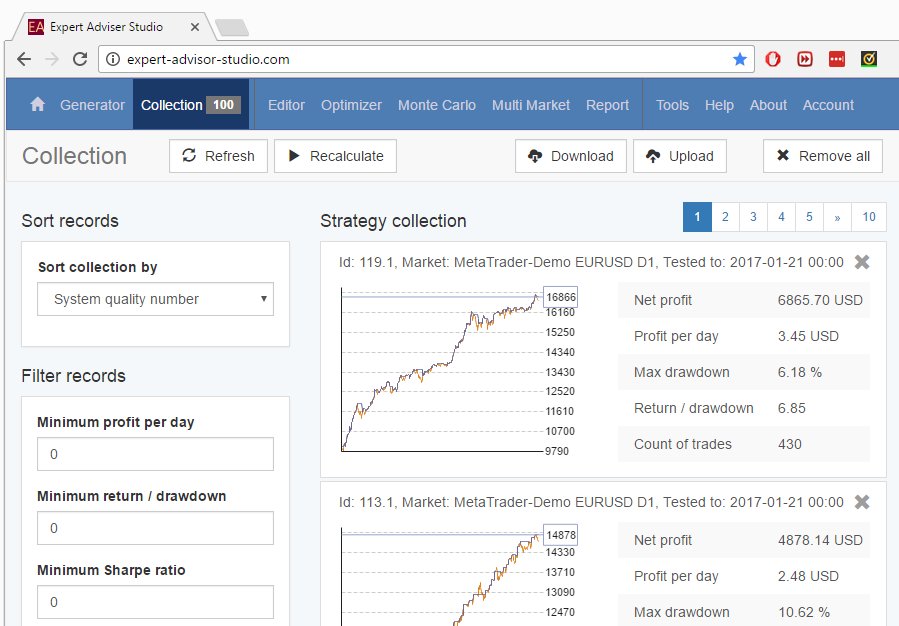This screenshot has height=626, width=899.
Task: Click strategy header Id: 119.1
Action: (x=591, y=262)
